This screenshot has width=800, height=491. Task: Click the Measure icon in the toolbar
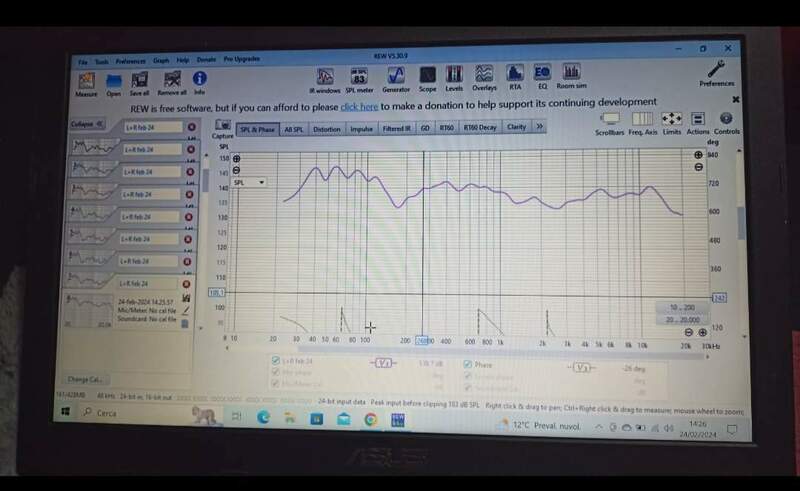86,80
